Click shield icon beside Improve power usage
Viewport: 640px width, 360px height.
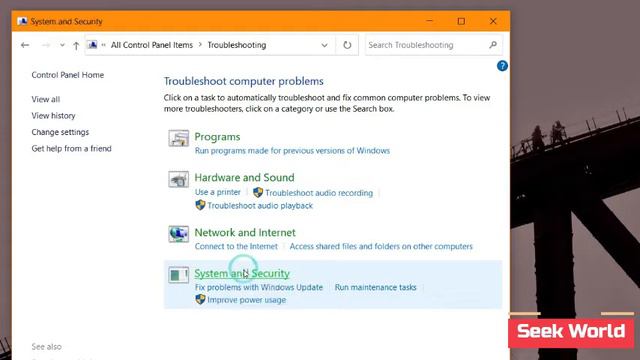[x=200, y=299]
